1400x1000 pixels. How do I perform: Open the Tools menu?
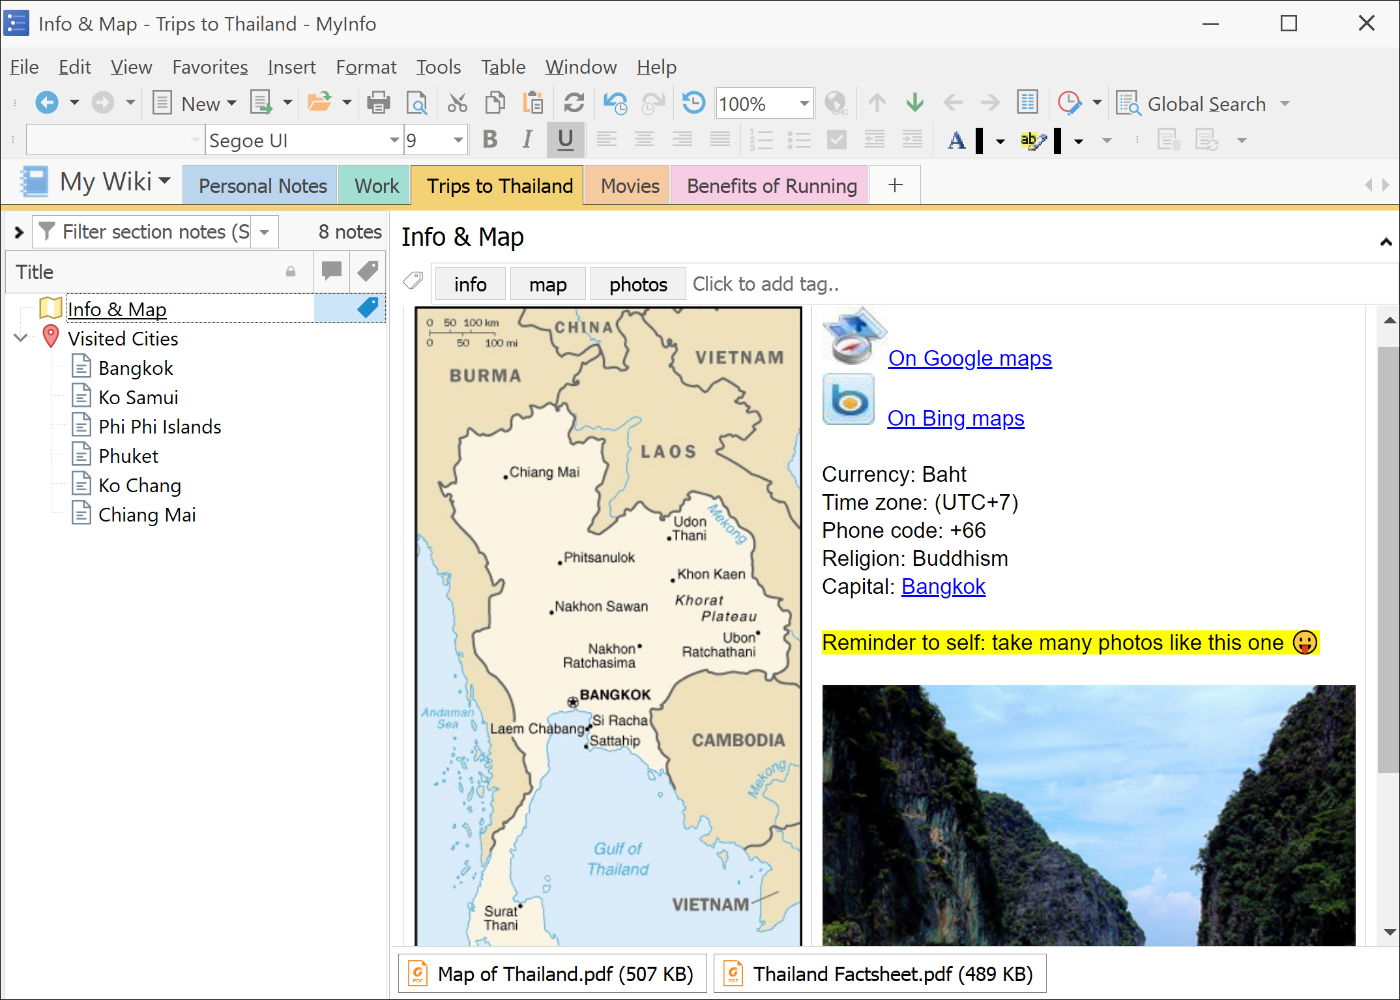(x=438, y=67)
